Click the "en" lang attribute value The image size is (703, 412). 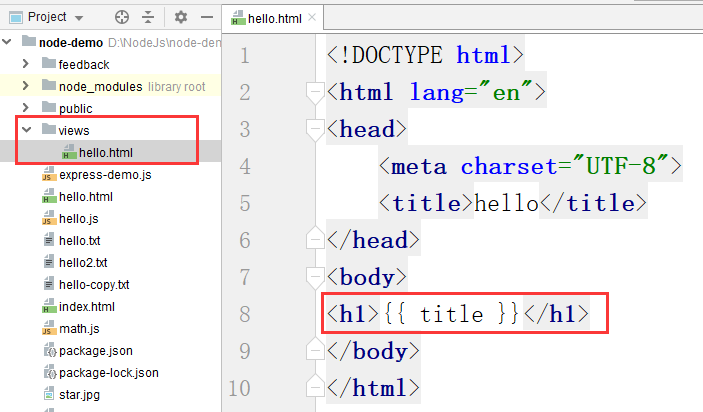pos(505,92)
